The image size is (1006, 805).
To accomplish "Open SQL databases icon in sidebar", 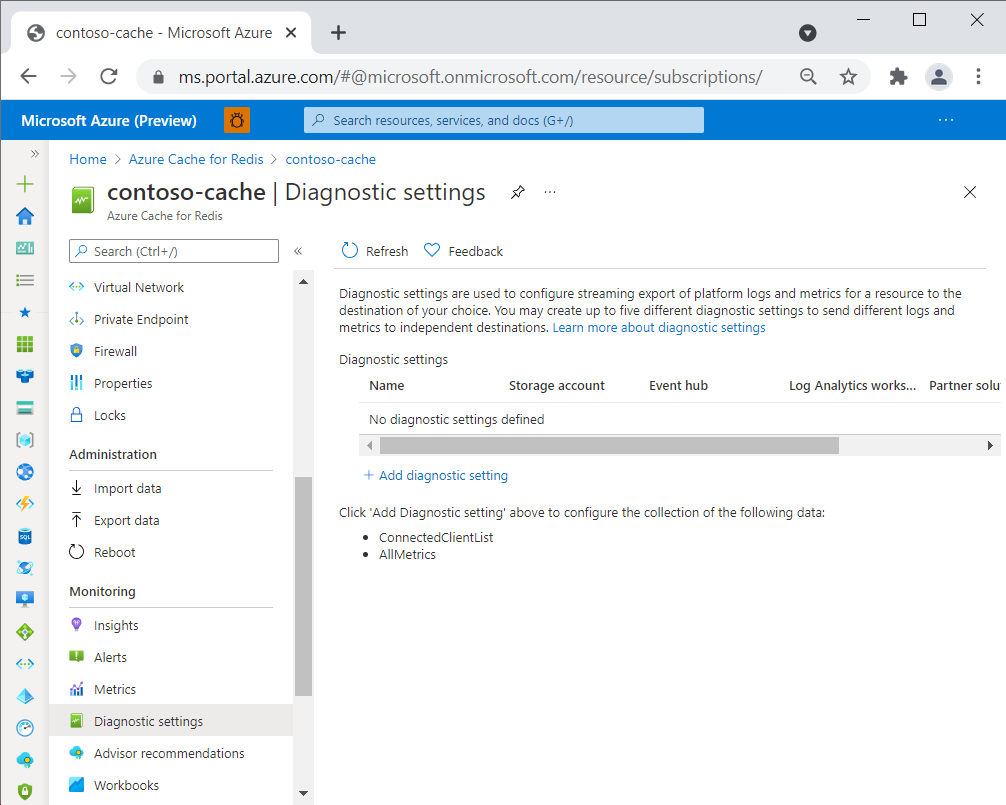I will tap(25, 536).
